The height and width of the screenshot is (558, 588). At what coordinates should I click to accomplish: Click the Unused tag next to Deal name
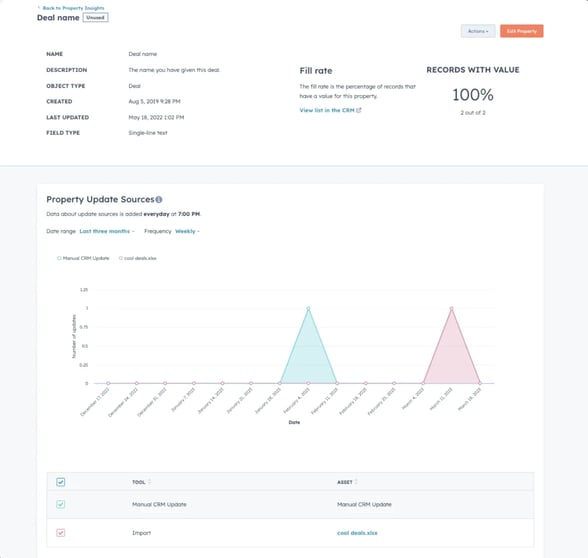96,18
